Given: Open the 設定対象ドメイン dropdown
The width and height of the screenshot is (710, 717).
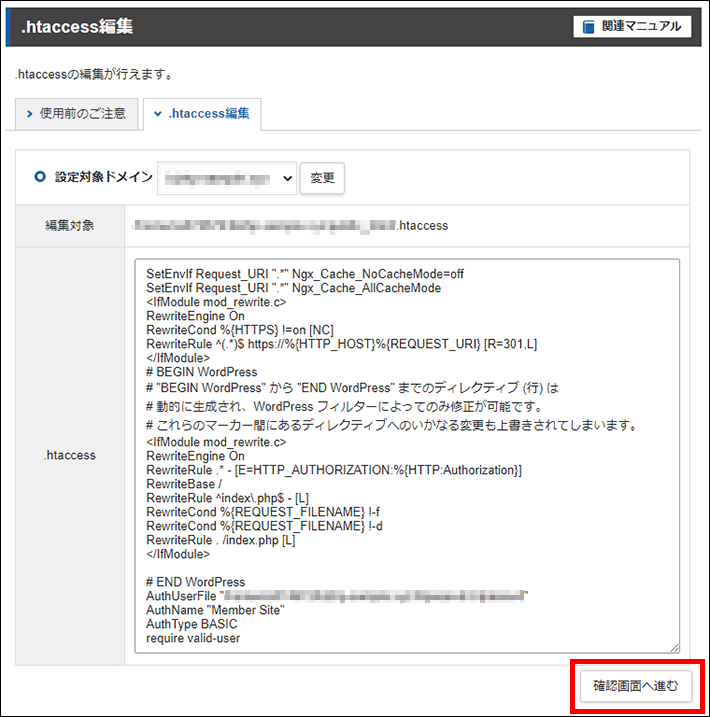Looking at the screenshot, I should 227,178.
